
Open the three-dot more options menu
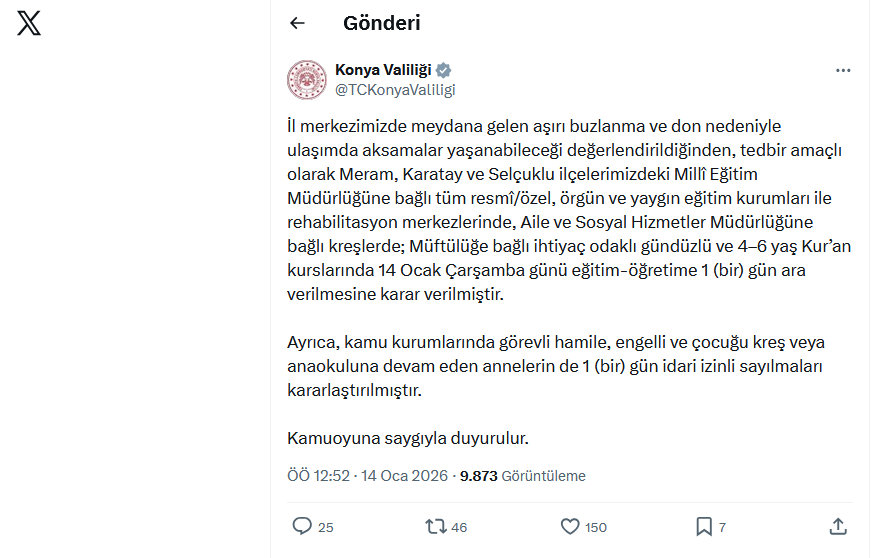(843, 71)
